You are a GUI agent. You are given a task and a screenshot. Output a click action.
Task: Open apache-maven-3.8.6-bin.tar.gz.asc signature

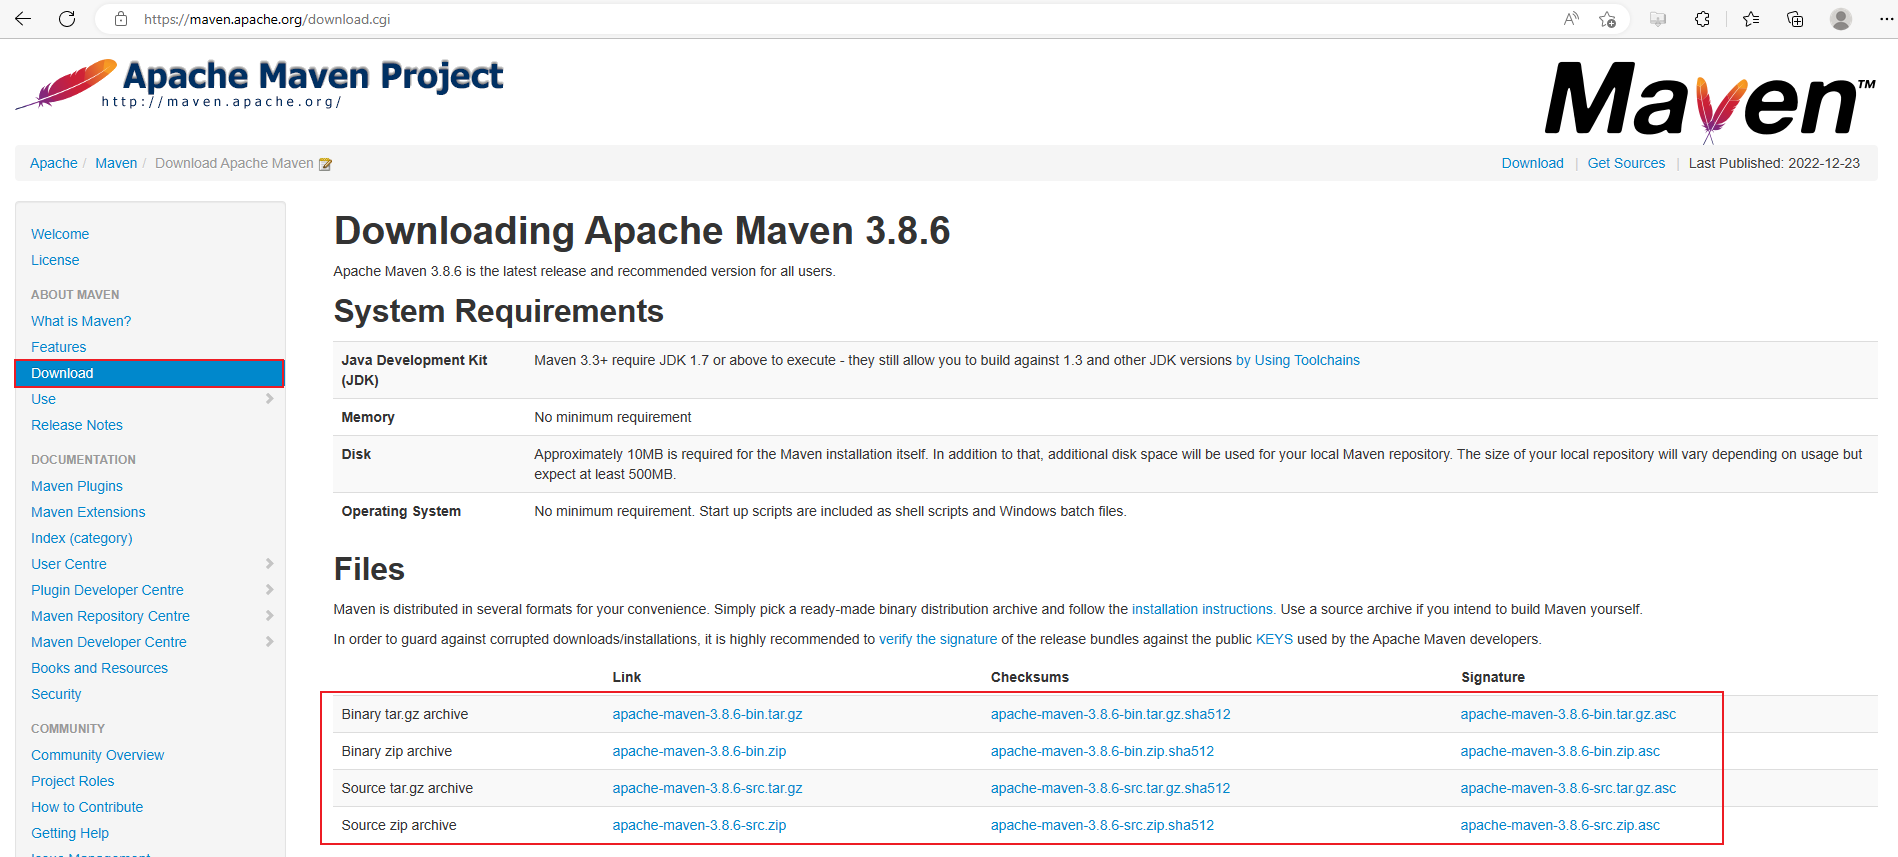point(1568,714)
